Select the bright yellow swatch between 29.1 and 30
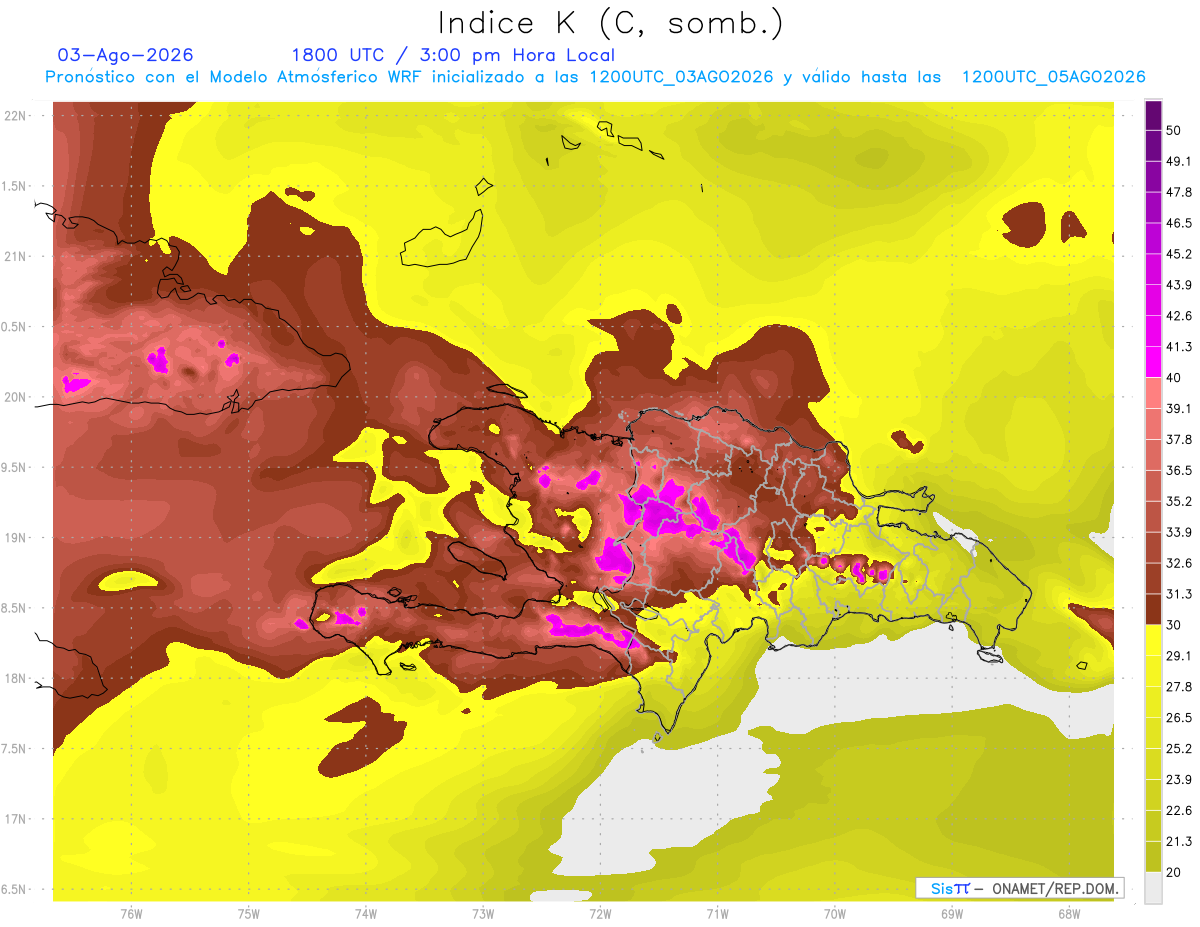Screen dimensions: 1200x927 [x=1153, y=640]
